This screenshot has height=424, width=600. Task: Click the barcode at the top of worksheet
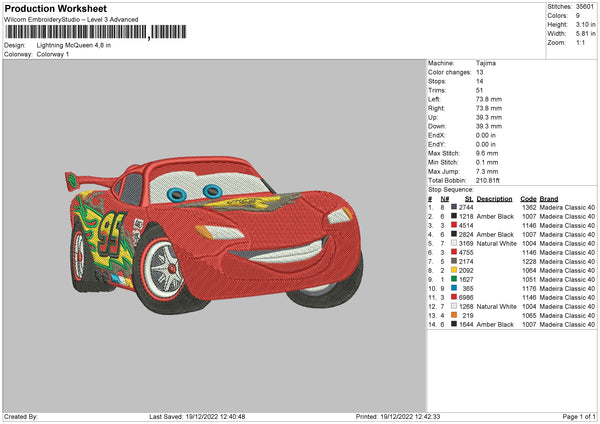(75, 34)
